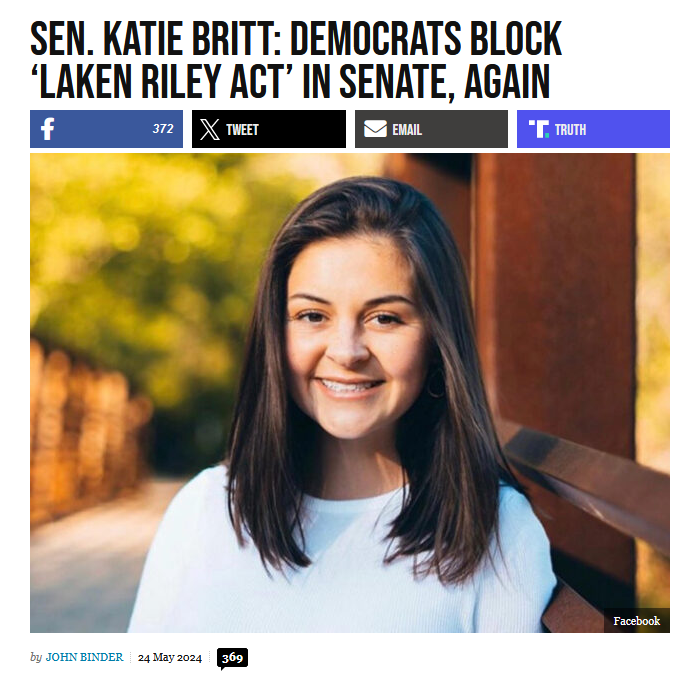The width and height of the screenshot is (691, 674).
Task: Click the Facebook photo credit caption
Action: 637,621
